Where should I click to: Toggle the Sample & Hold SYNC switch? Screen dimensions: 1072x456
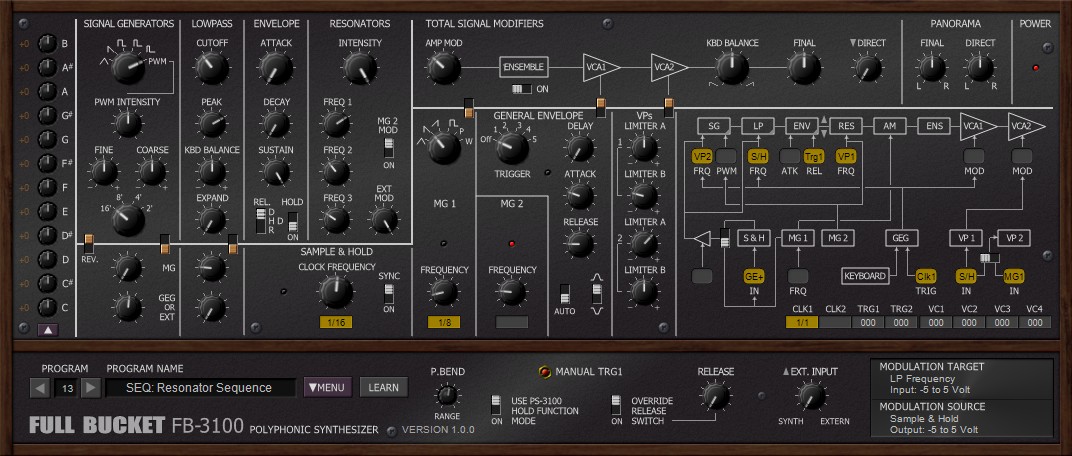click(388, 294)
